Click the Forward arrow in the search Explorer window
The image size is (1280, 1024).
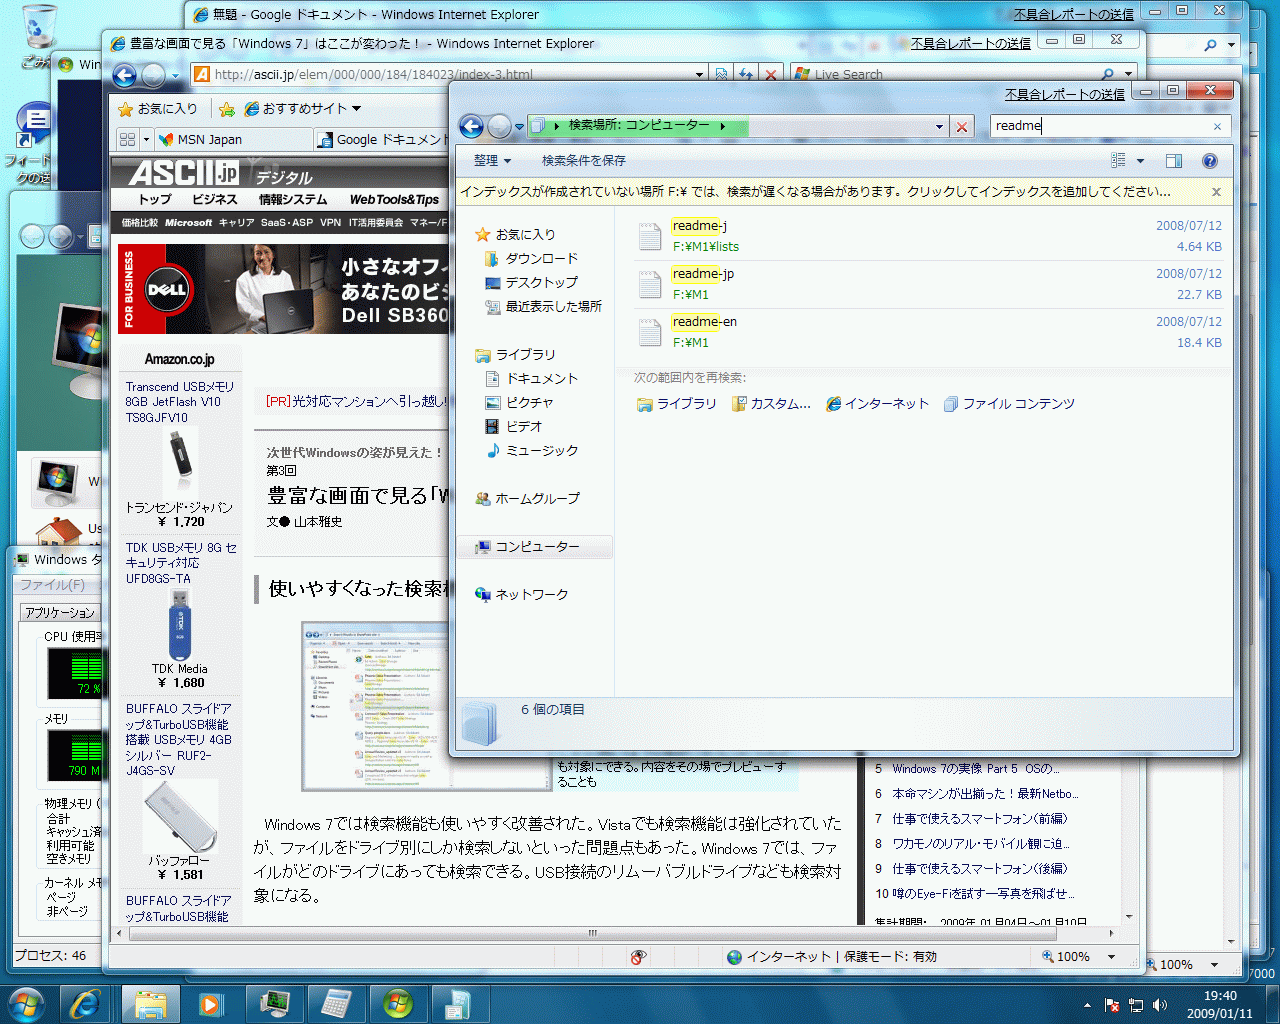coord(499,126)
